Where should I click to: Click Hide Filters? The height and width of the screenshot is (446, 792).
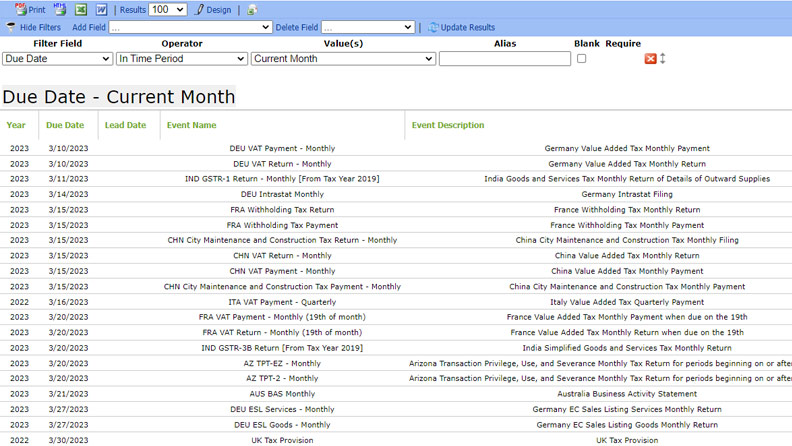(x=34, y=27)
